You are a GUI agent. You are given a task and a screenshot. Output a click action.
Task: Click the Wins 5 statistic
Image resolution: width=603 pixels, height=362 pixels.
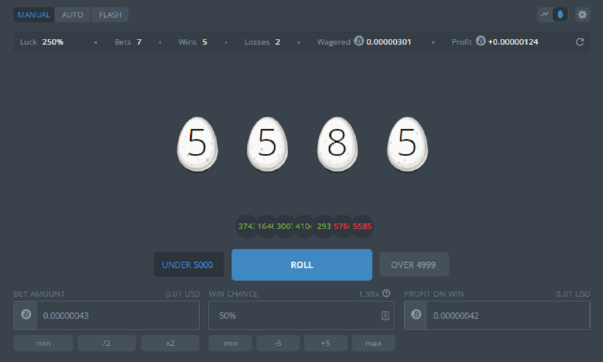pyautogui.click(x=193, y=42)
